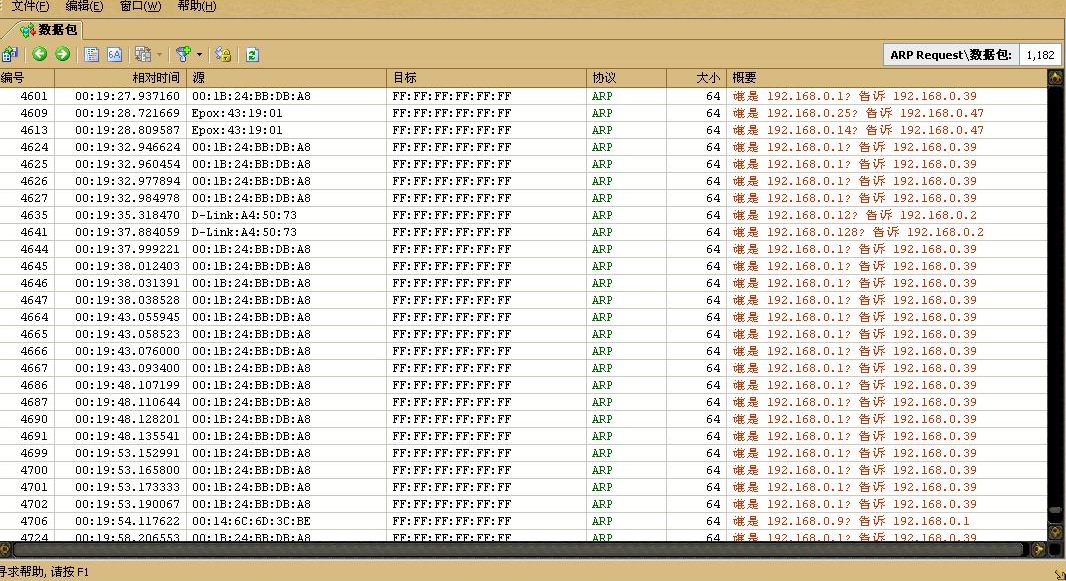This screenshot has width=1066, height=581.
Task: Click the horizontal scrollbar left arrow
Action: pyautogui.click(x=4, y=549)
